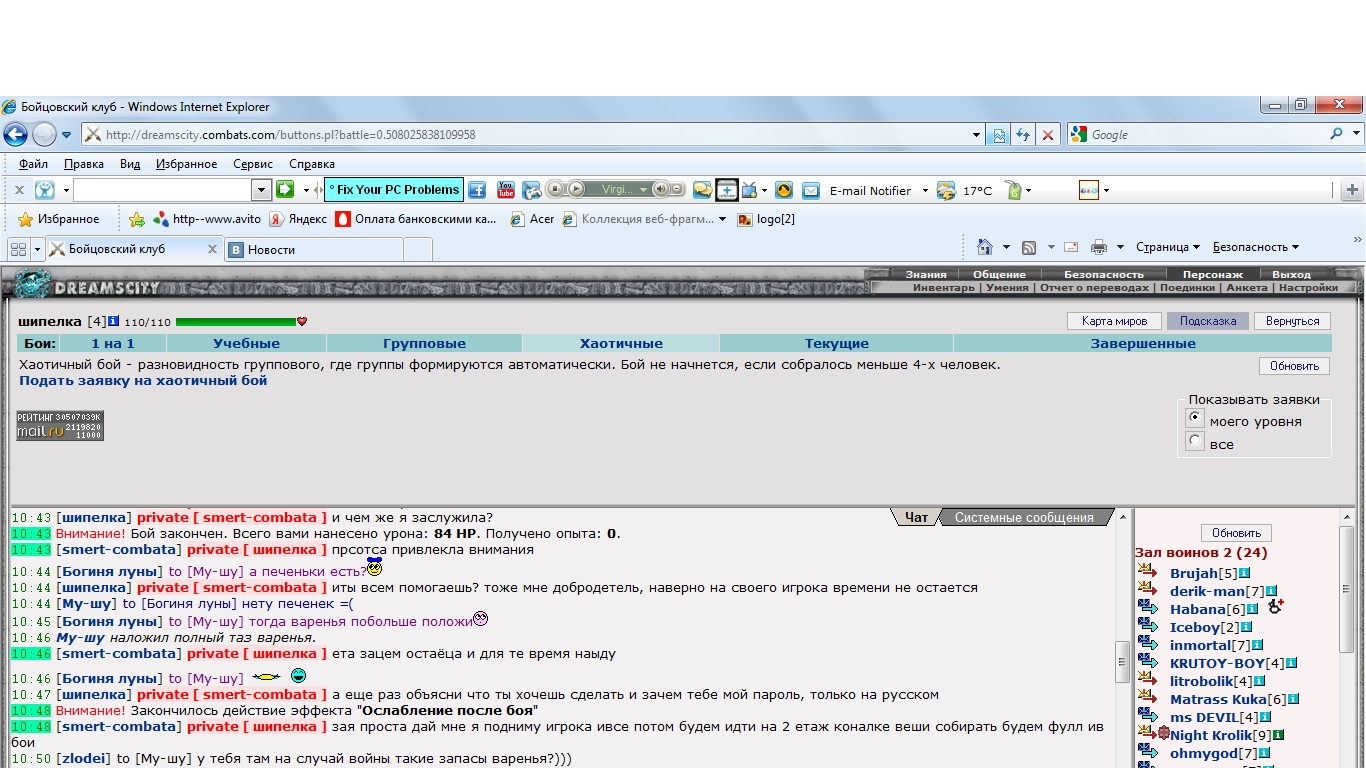Open the Google search provider dropdown
Image resolution: width=1366 pixels, height=768 pixels.
(x=1356, y=134)
